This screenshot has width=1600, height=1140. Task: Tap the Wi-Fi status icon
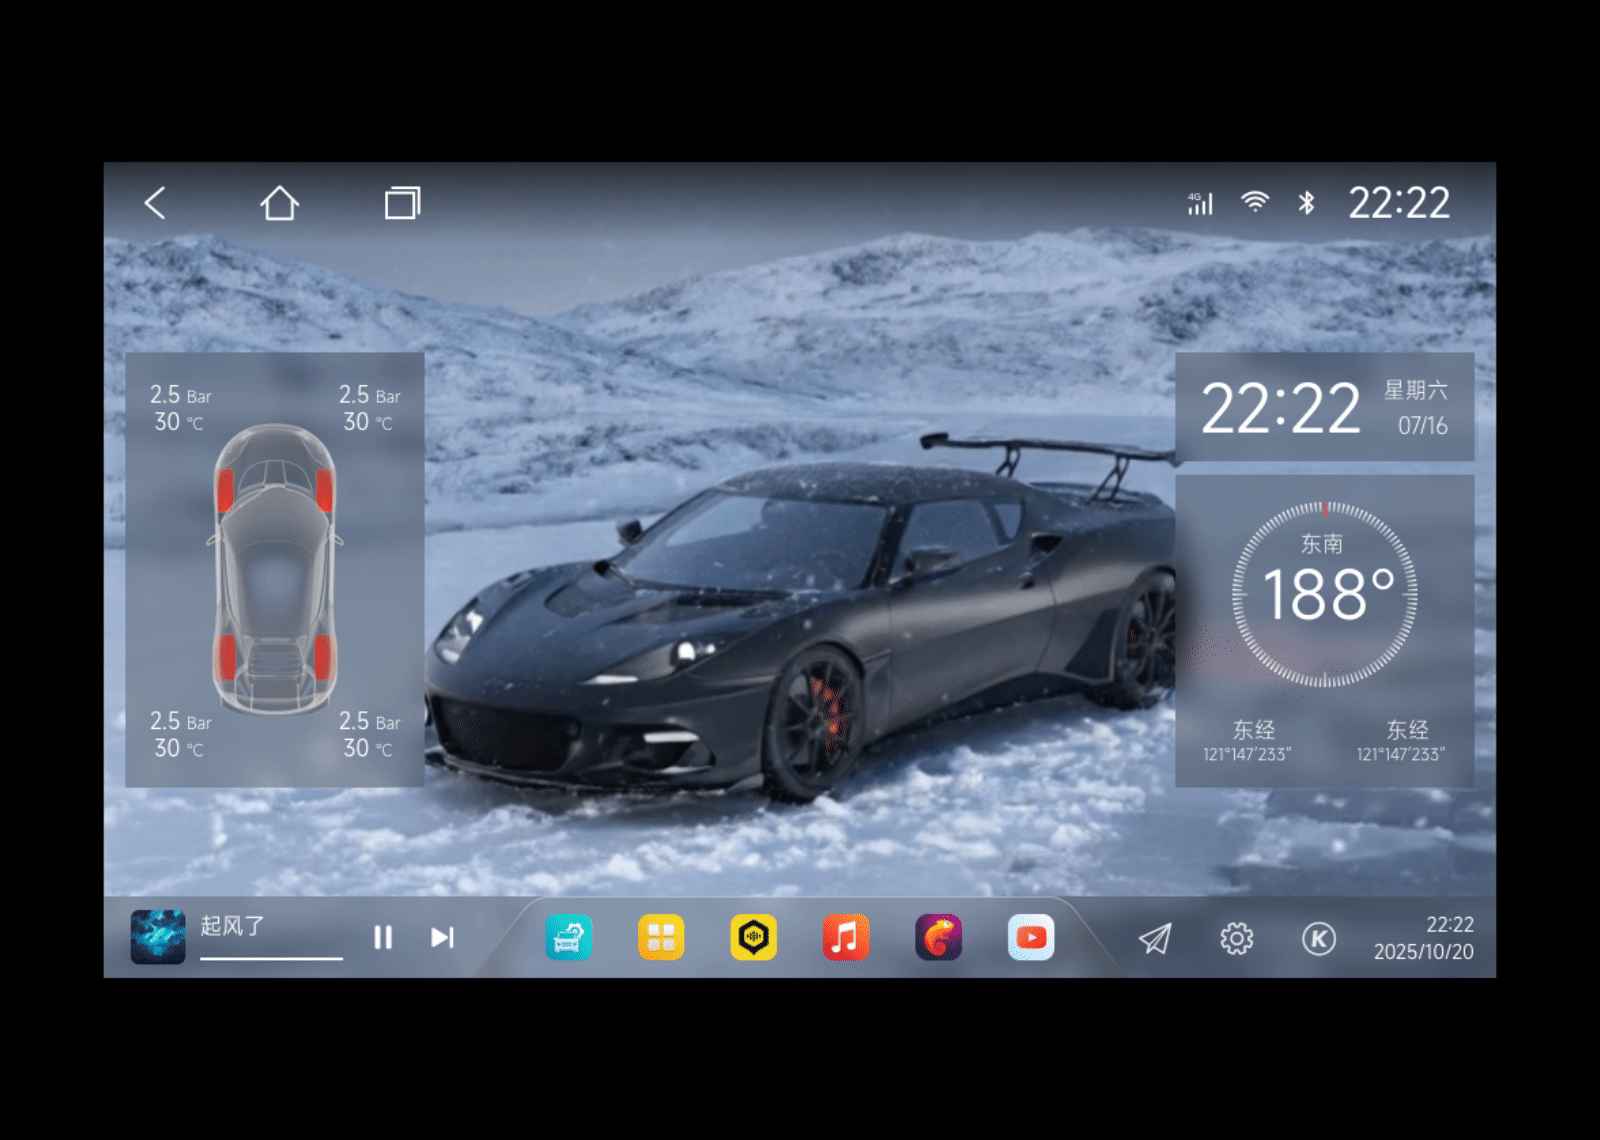[1255, 202]
